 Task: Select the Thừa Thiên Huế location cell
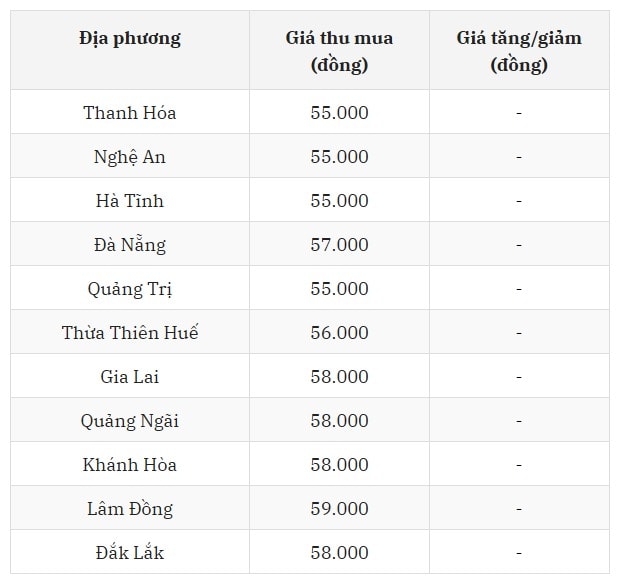tap(130, 333)
